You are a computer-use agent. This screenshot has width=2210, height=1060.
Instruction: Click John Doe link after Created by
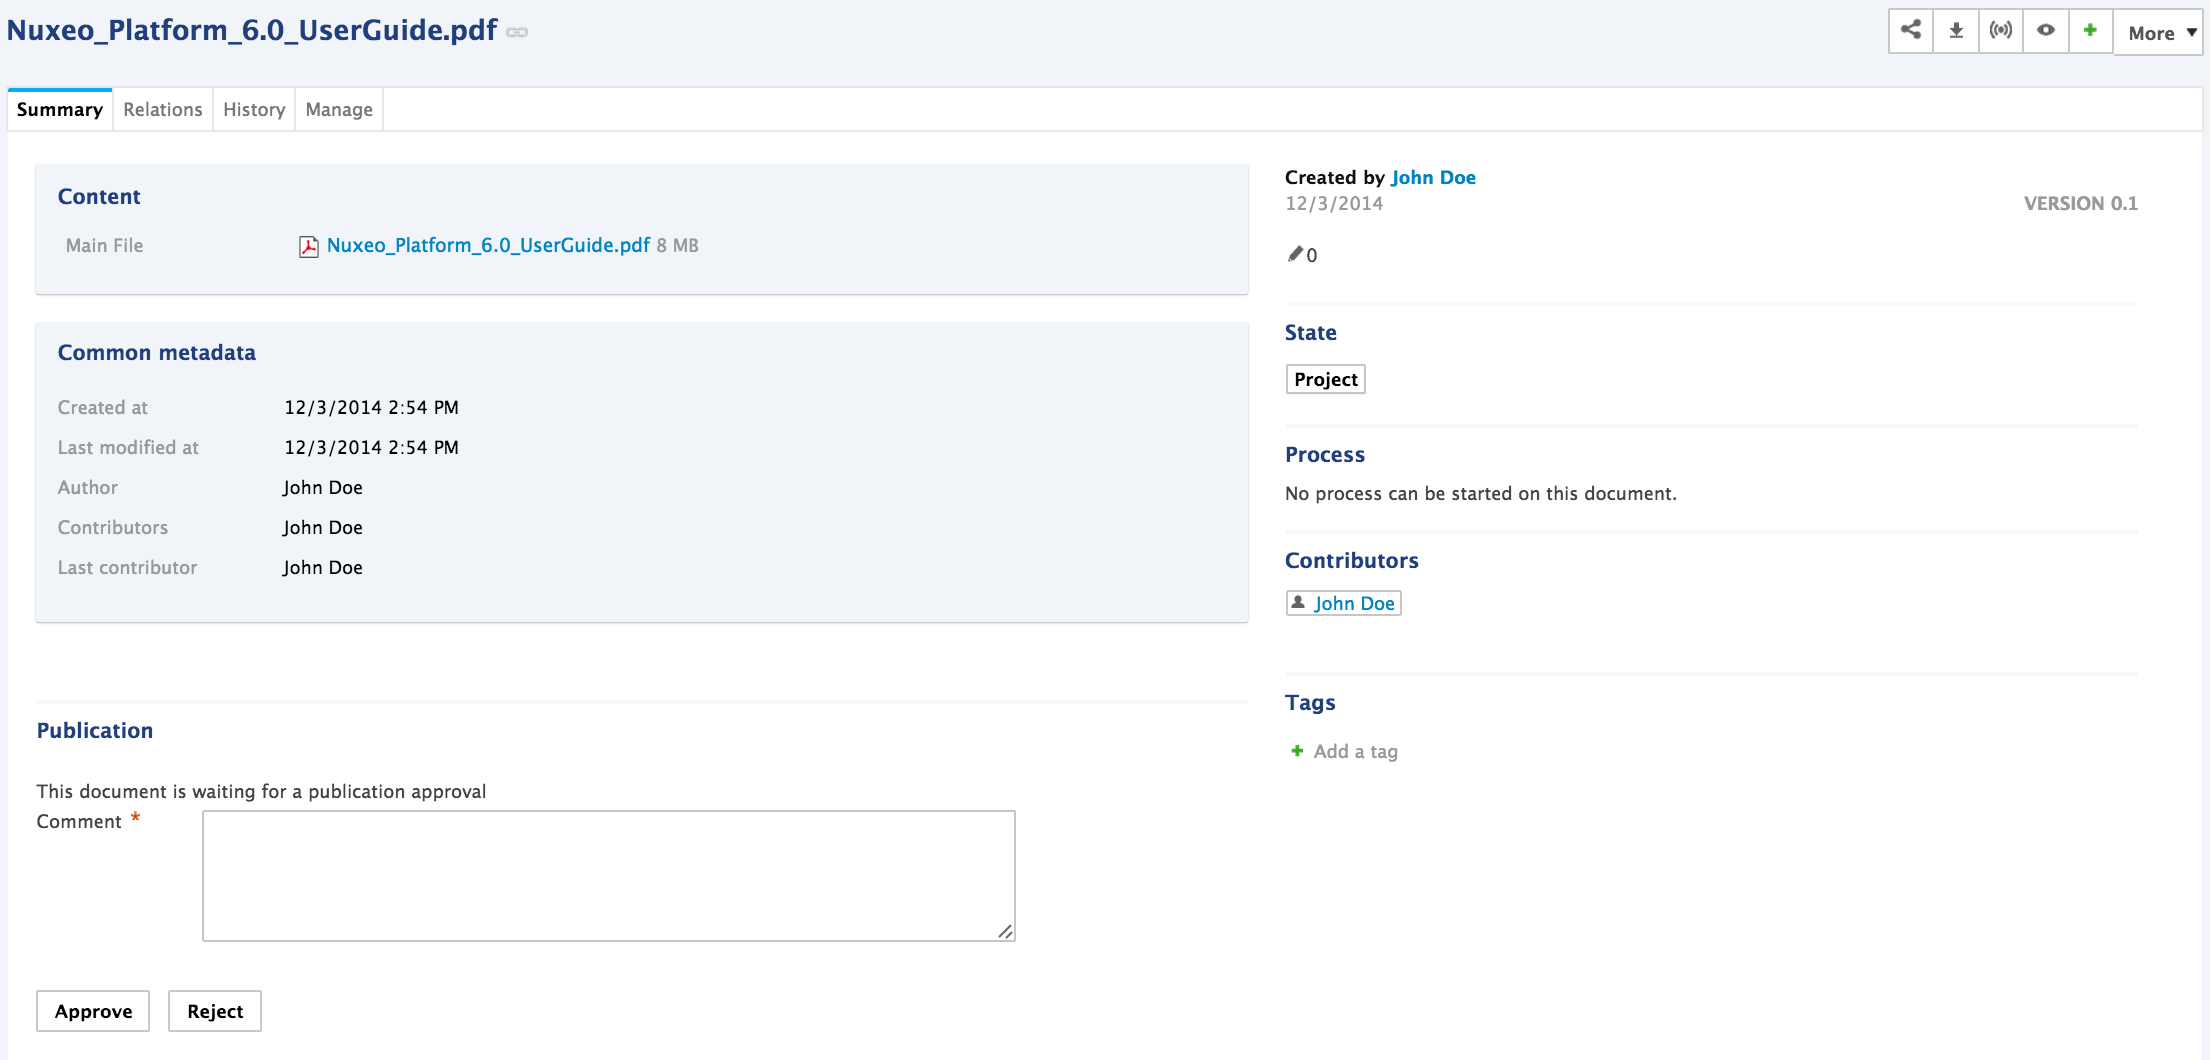tap(1433, 177)
